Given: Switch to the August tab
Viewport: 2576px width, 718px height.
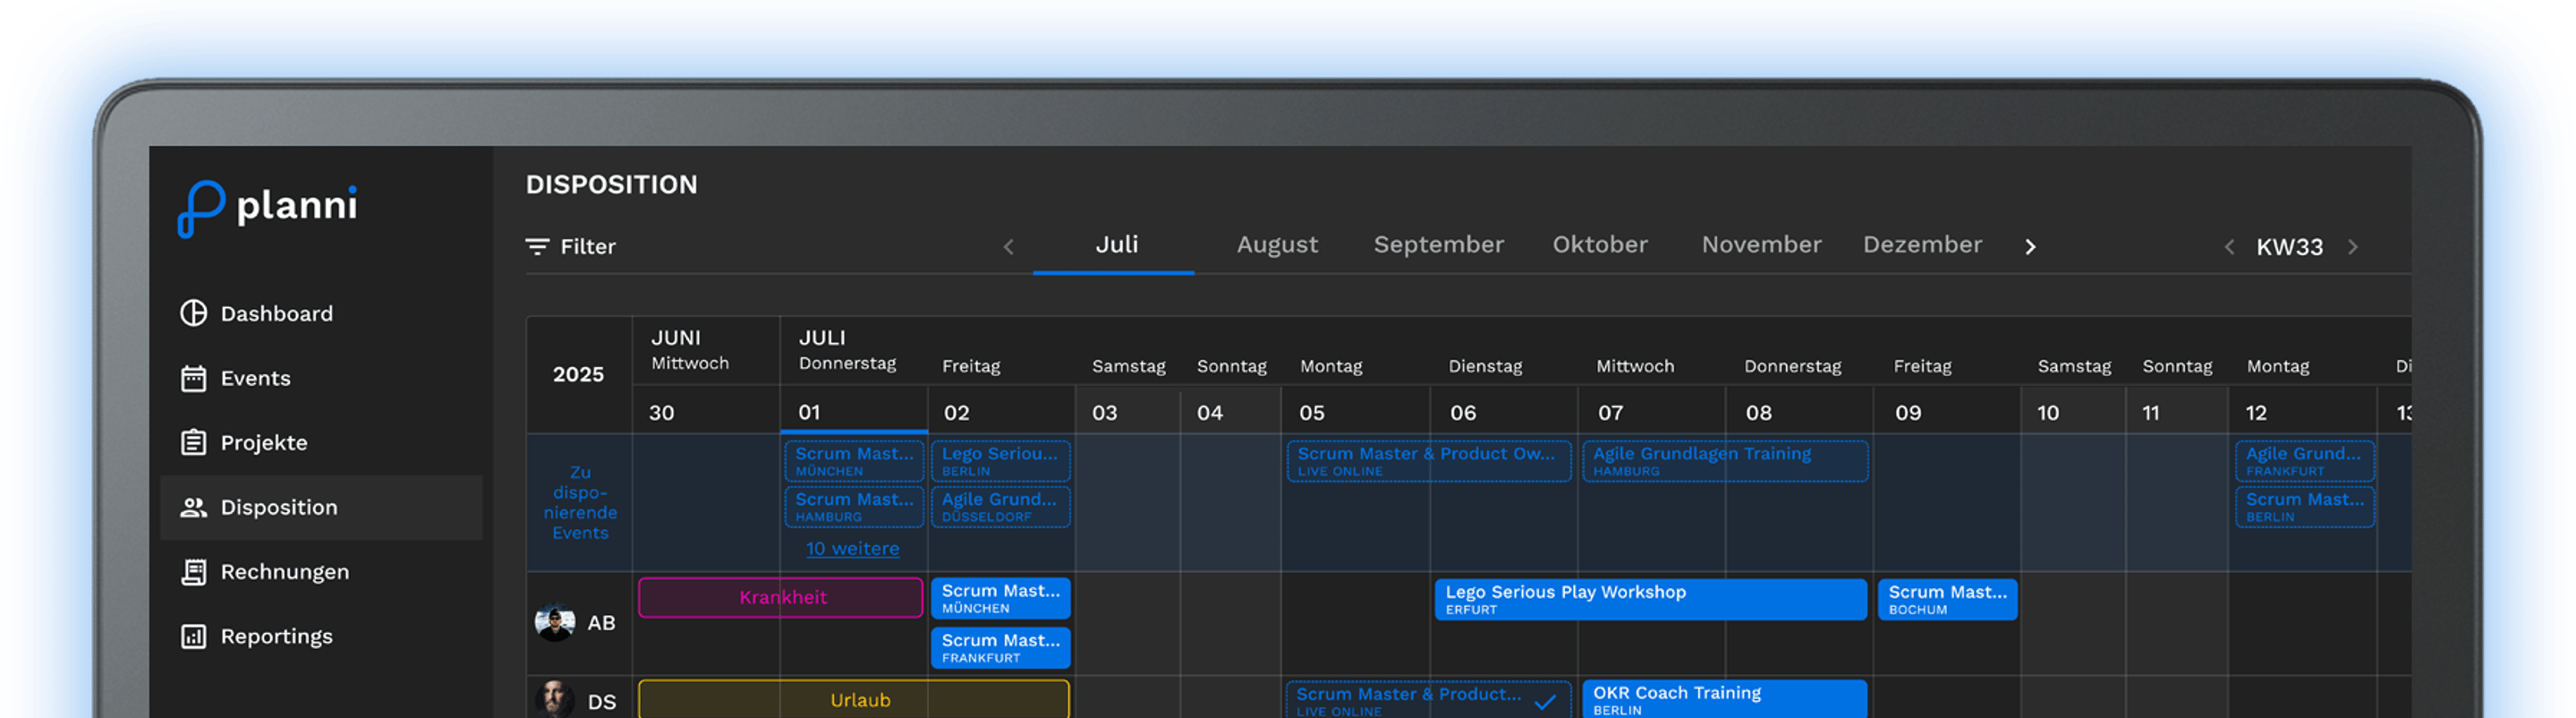Looking at the screenshot, I should click(1276, 245).
